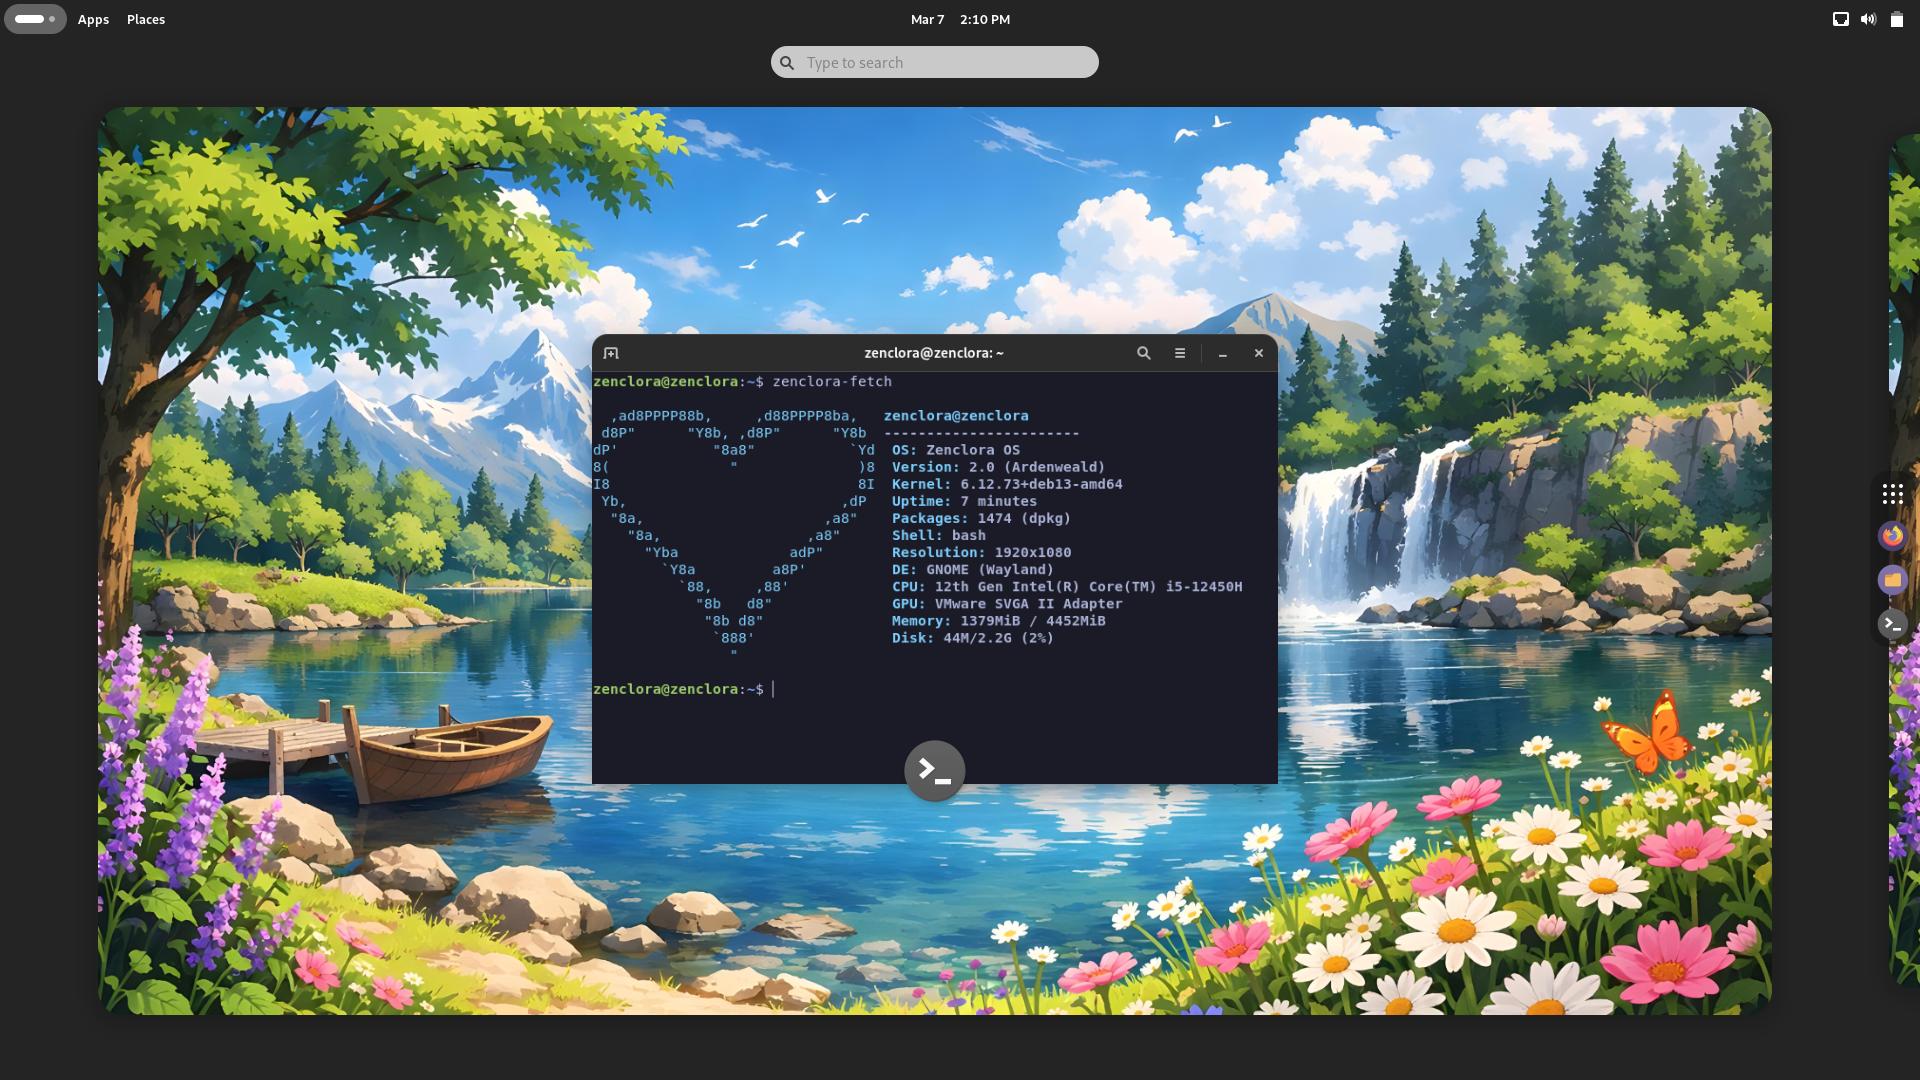The width and height of the screenshot is (1920, 1080).
Task: Minimize the terminal window
Action: click(1223, 353)
